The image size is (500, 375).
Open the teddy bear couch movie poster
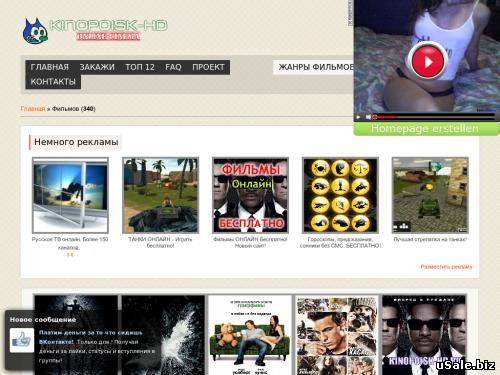[250, 335]
